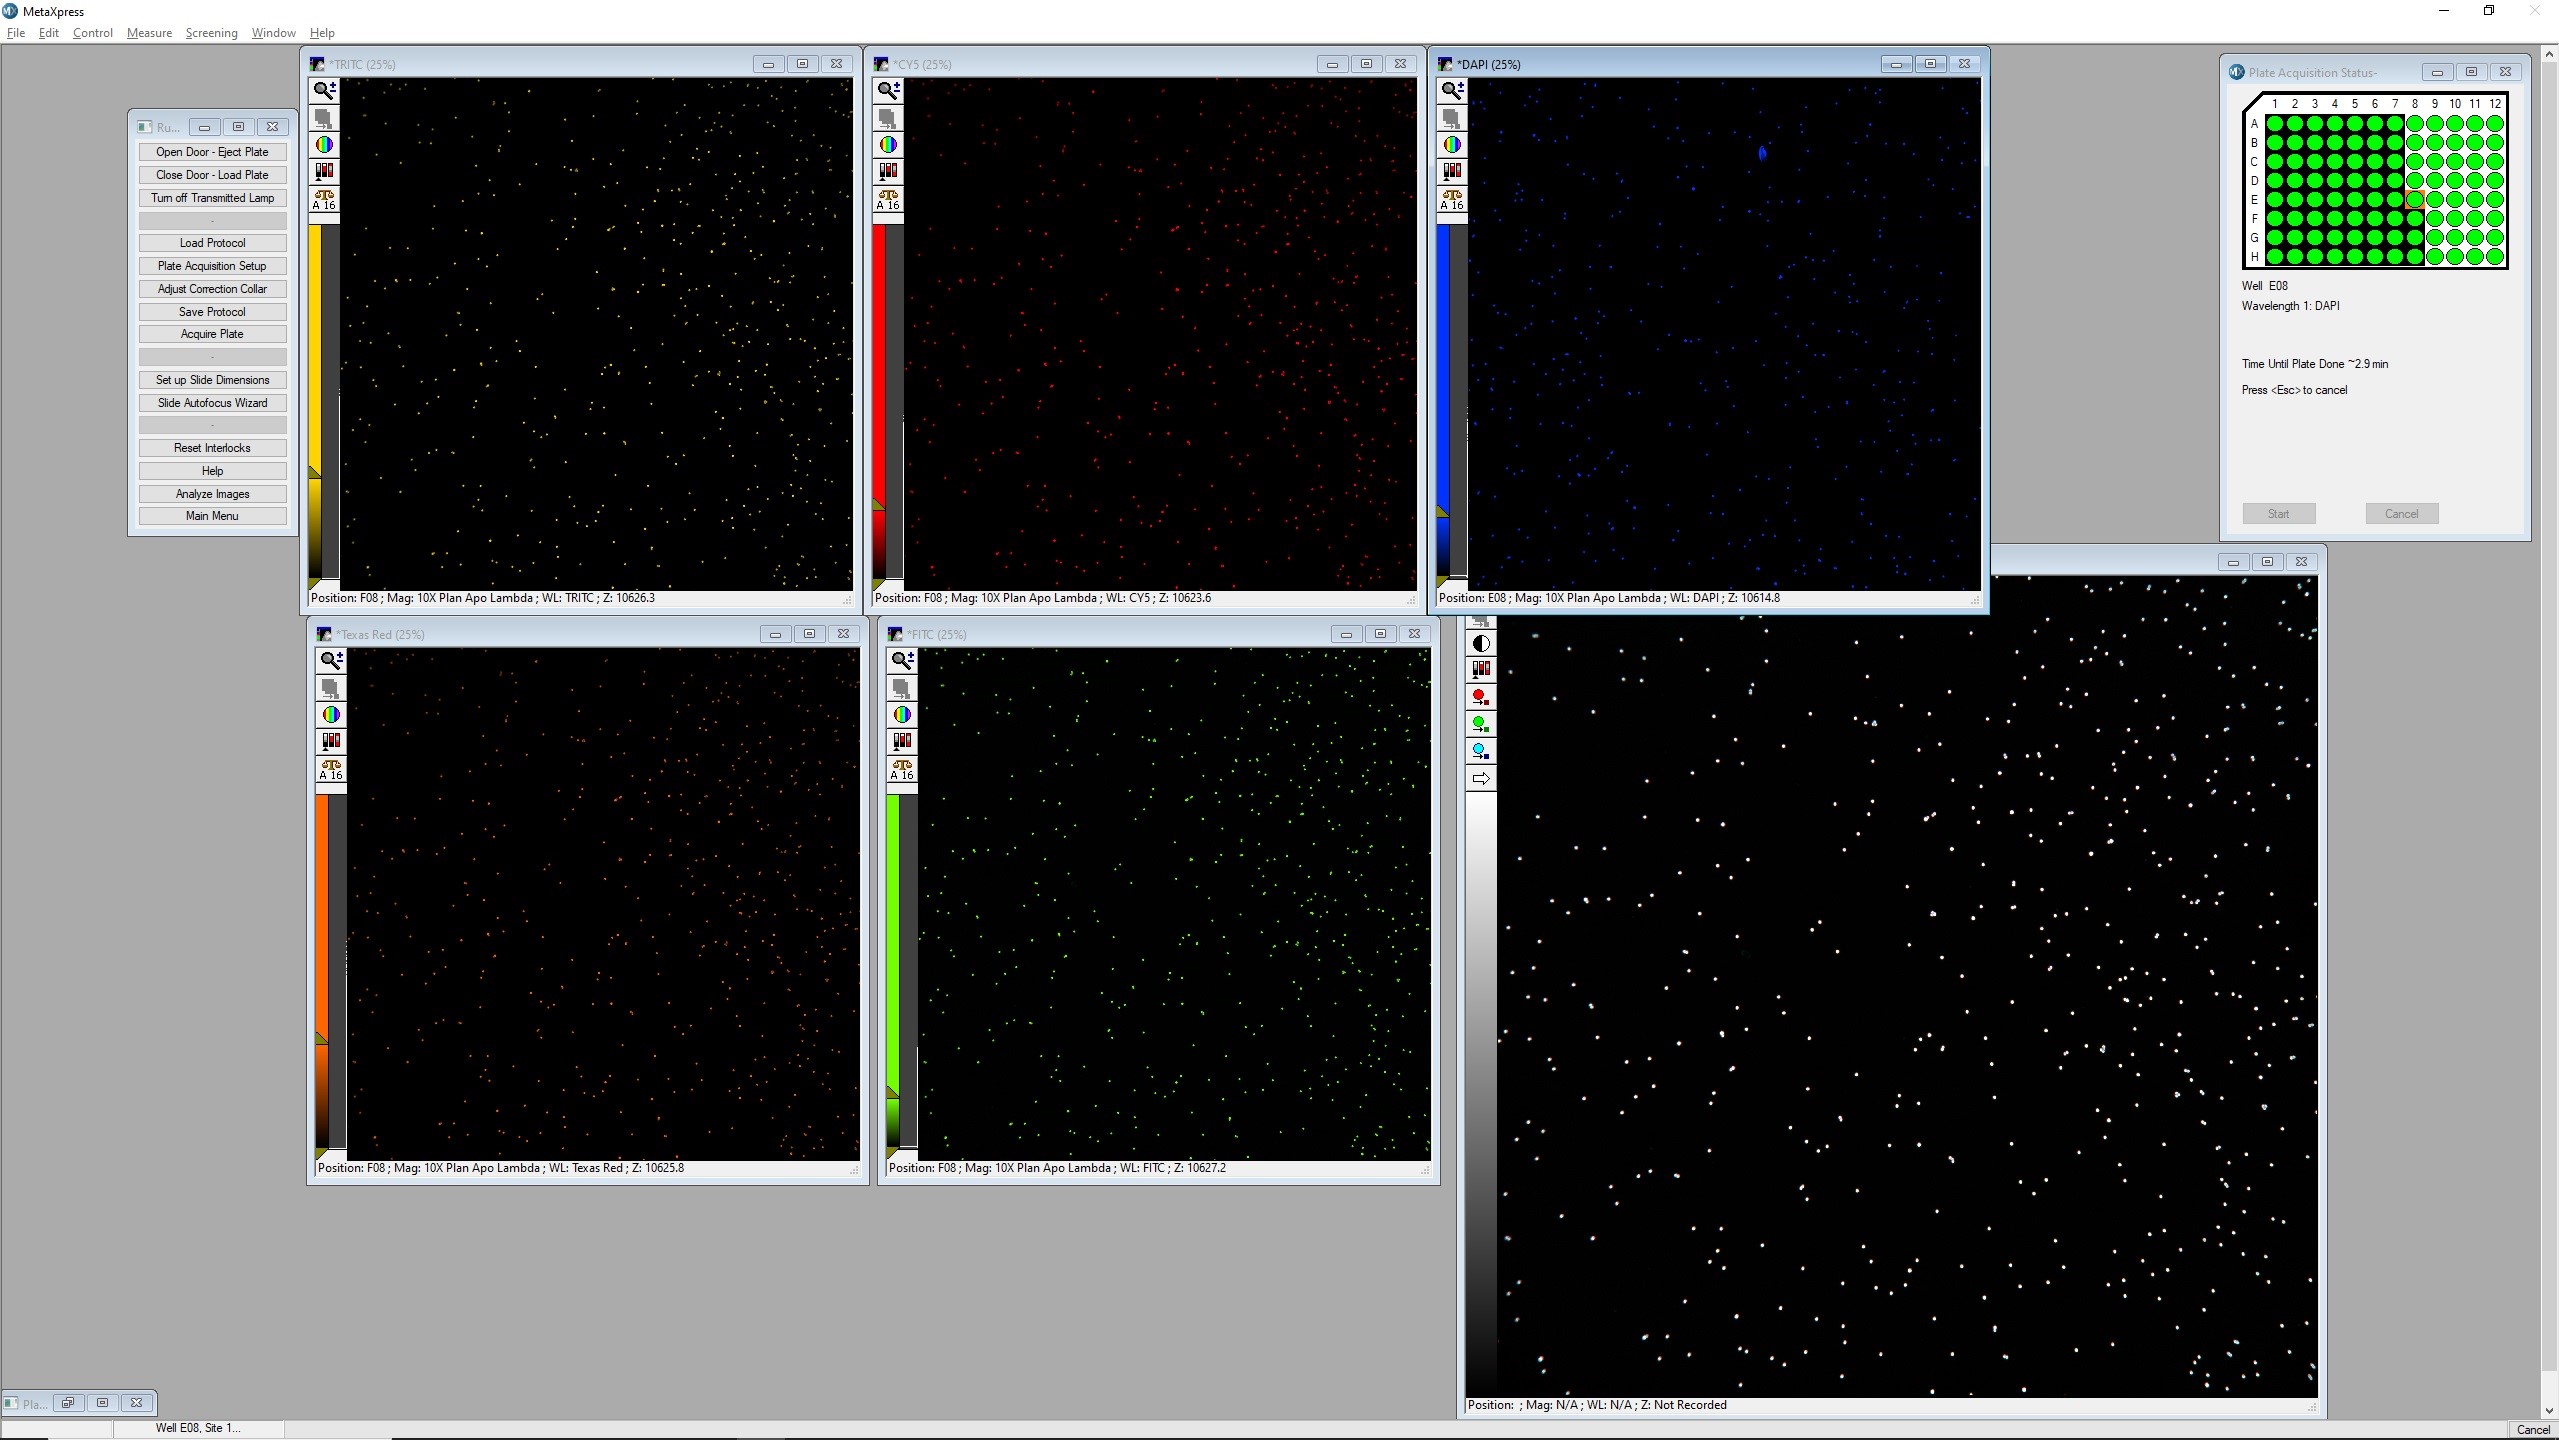Click scale image bars icon in CY5 window
Viewport: 2559px width, 1440px height.
pos(888,171)
